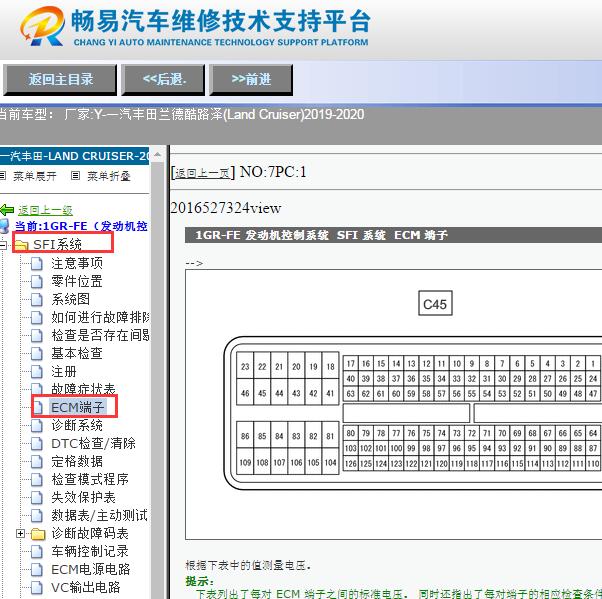
Task: Click the VC输出电路 page icon
Action: click(37, 587)
